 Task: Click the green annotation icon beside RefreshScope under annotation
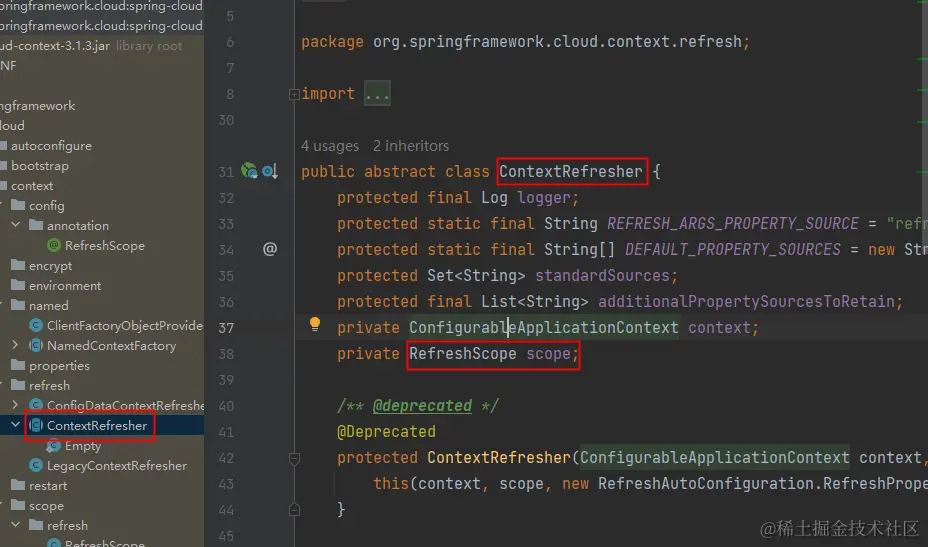point(54,245)
